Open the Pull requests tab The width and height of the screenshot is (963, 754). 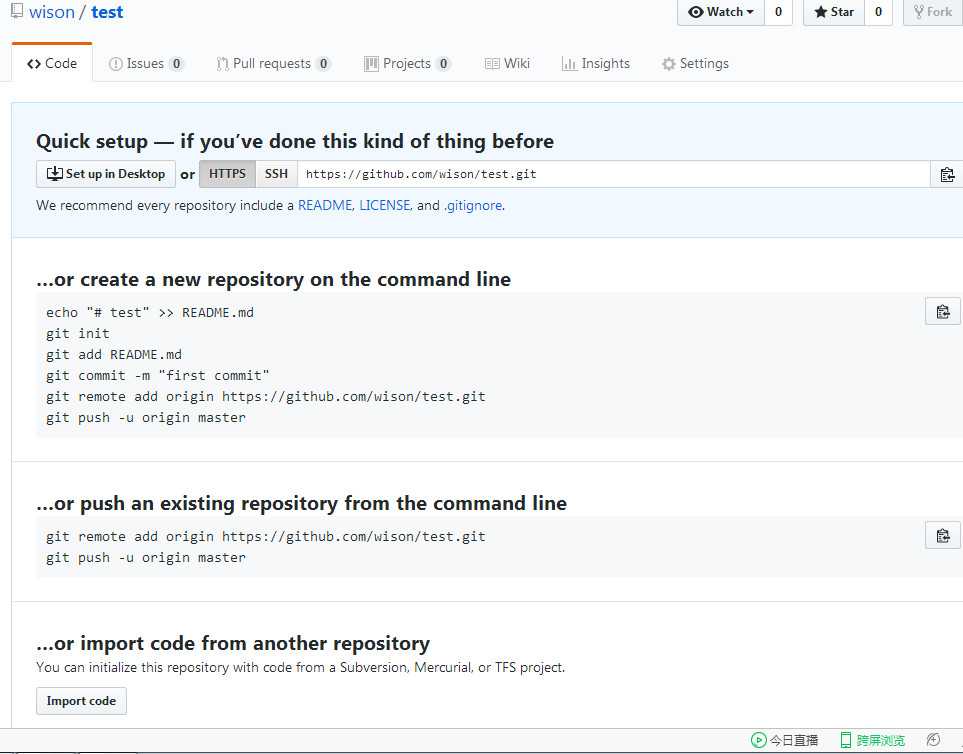coord(274,63)
